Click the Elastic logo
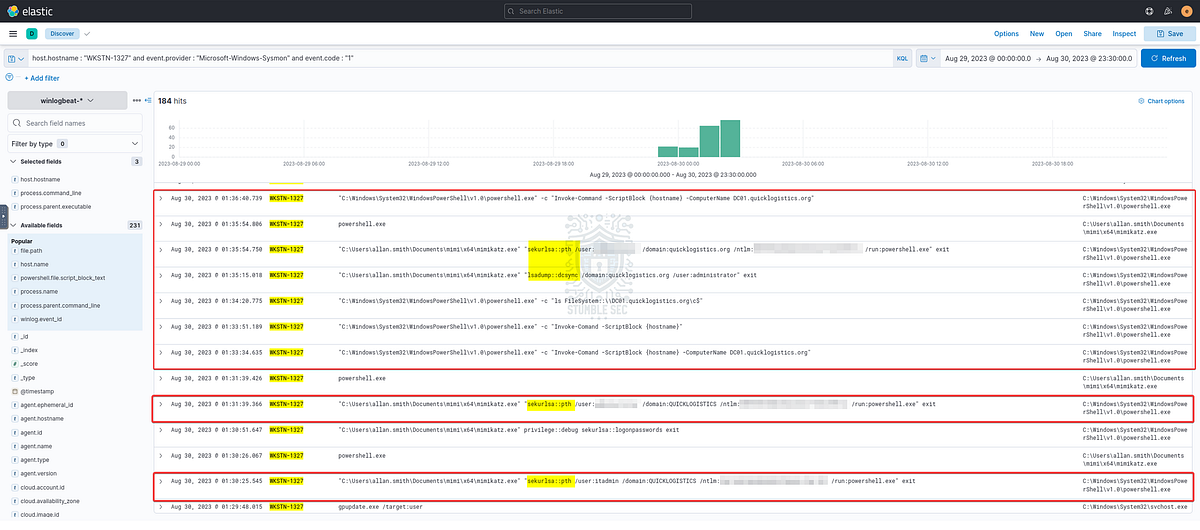The image size is (1200, 530). 28,10
